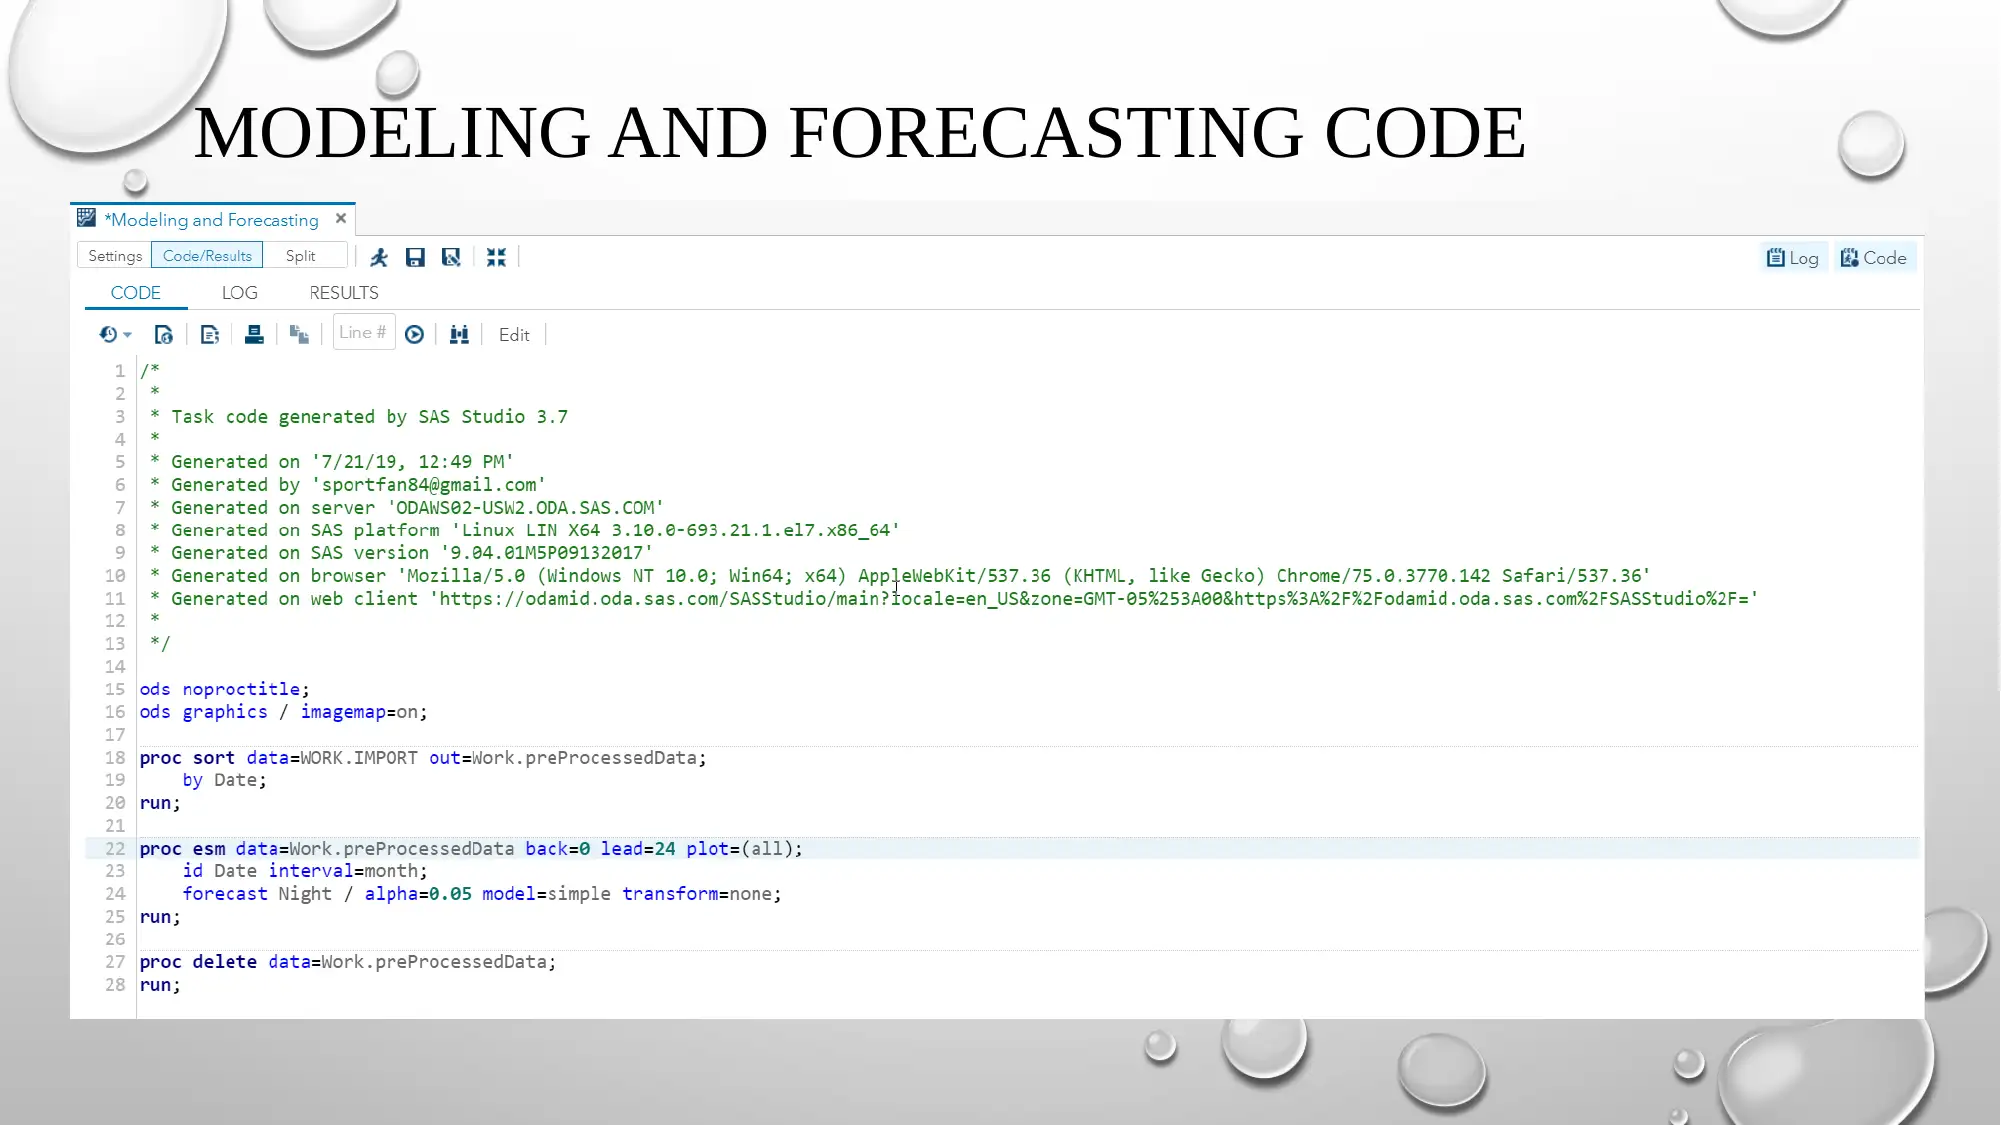Screen dimensions: 2001x1125
Task: Click the Log button at top right
Action: point(1793,258)
